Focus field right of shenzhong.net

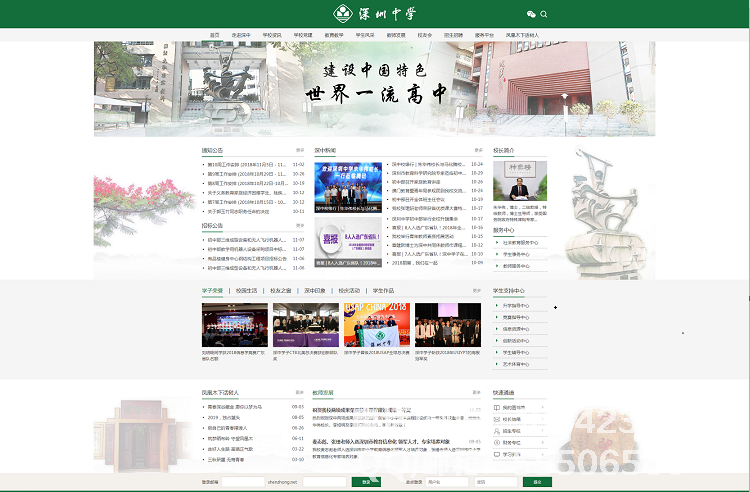coord(325,482)
